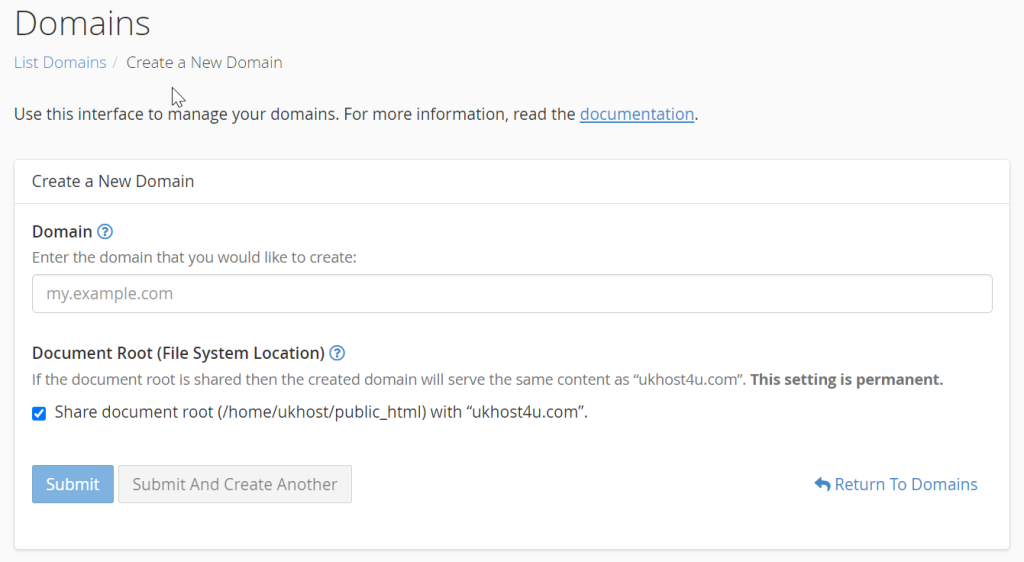Open the documentation link
1024x562 pixels.
click(637, 114)
